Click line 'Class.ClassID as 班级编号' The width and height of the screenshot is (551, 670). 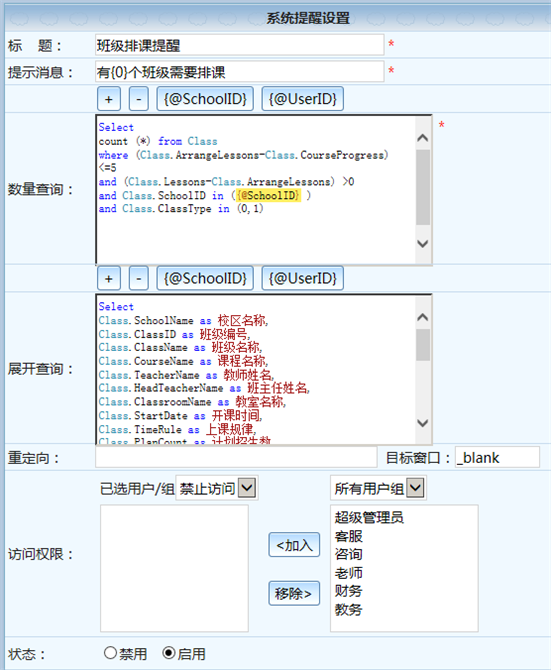point(174,334)
